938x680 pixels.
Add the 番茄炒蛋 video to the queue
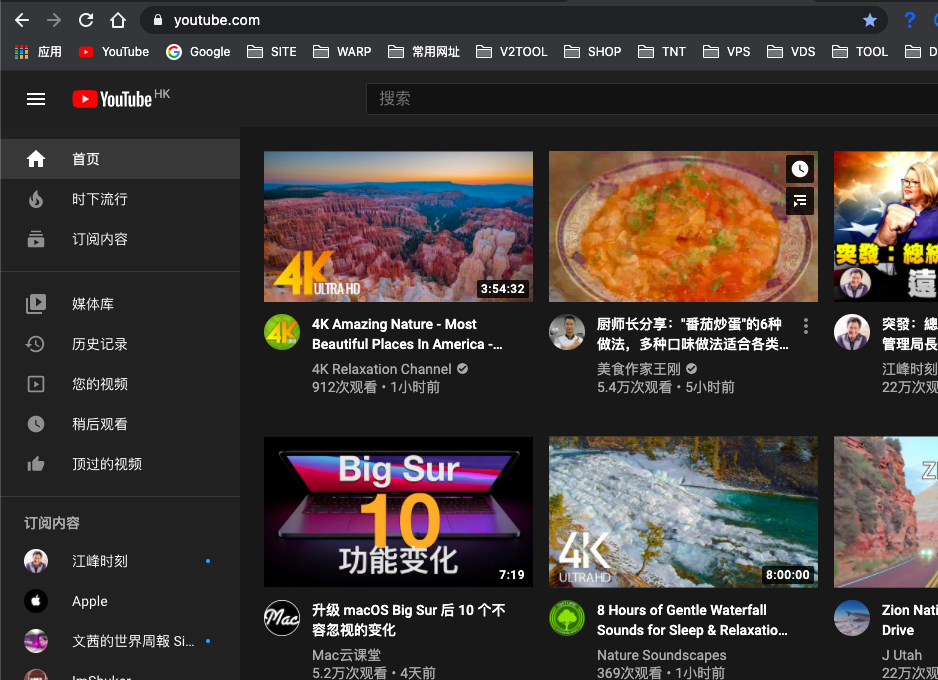[x=799, y=201]
